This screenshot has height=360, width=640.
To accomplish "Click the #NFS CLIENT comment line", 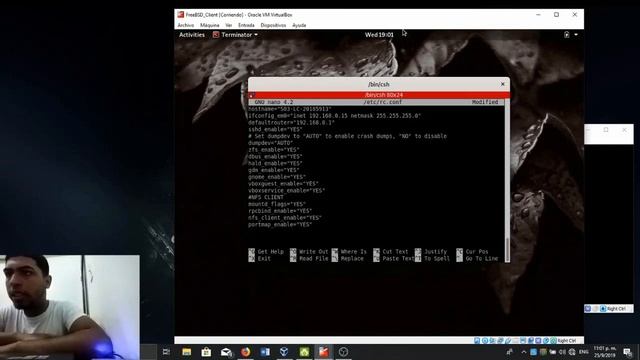I will coord(266,197).
